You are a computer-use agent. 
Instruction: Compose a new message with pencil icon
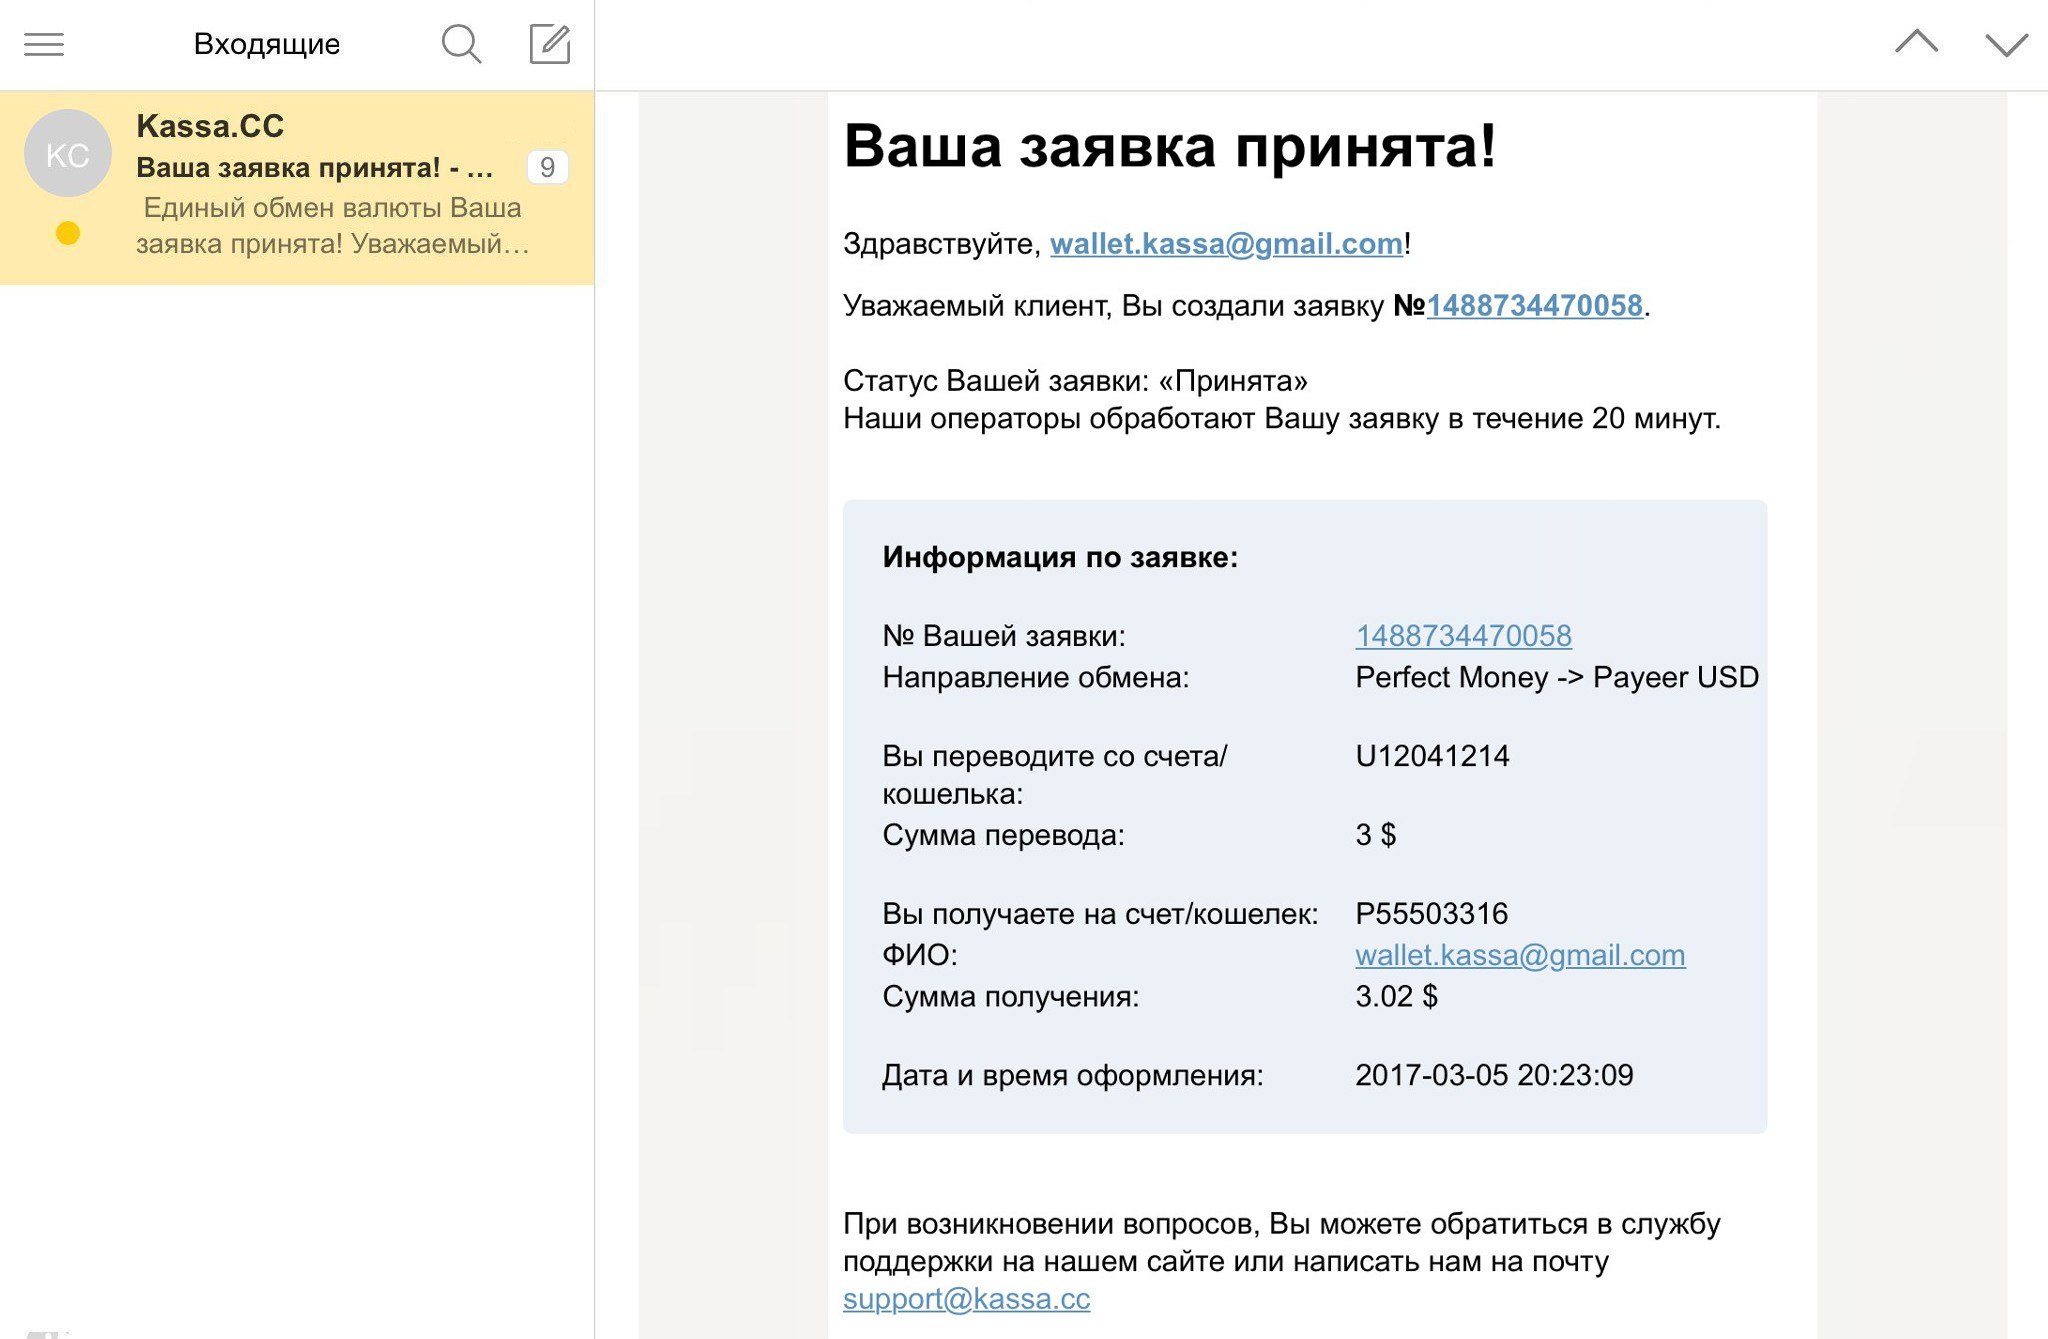click(x=549, y=44)
